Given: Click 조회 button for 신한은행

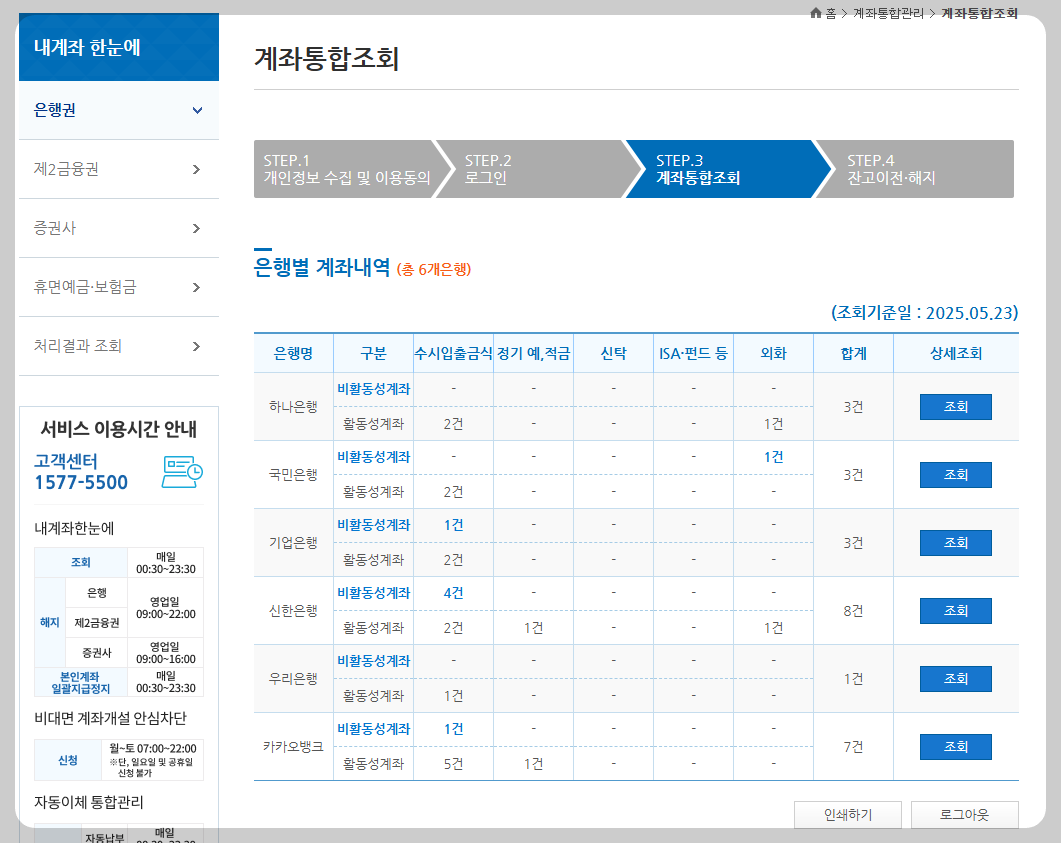Looking at the screenshot, I should (x=955, y=611).
